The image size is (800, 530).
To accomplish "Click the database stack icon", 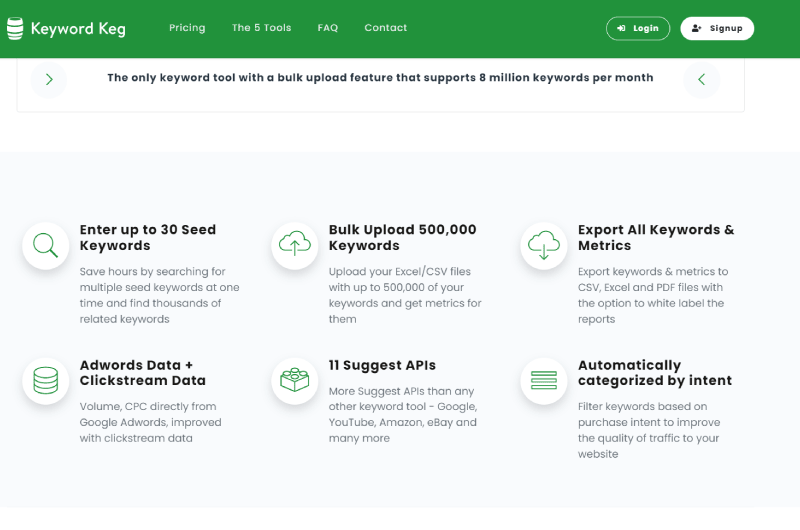I will click(x=45, y=381).
